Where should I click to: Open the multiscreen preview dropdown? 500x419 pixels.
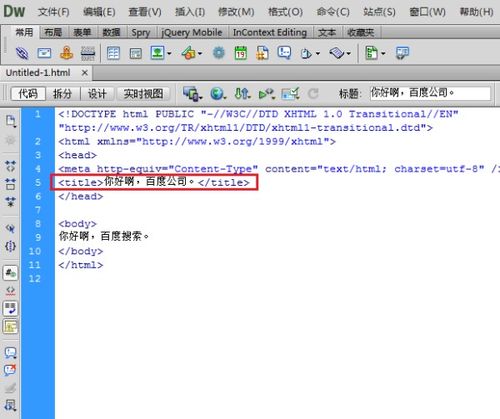193,94
